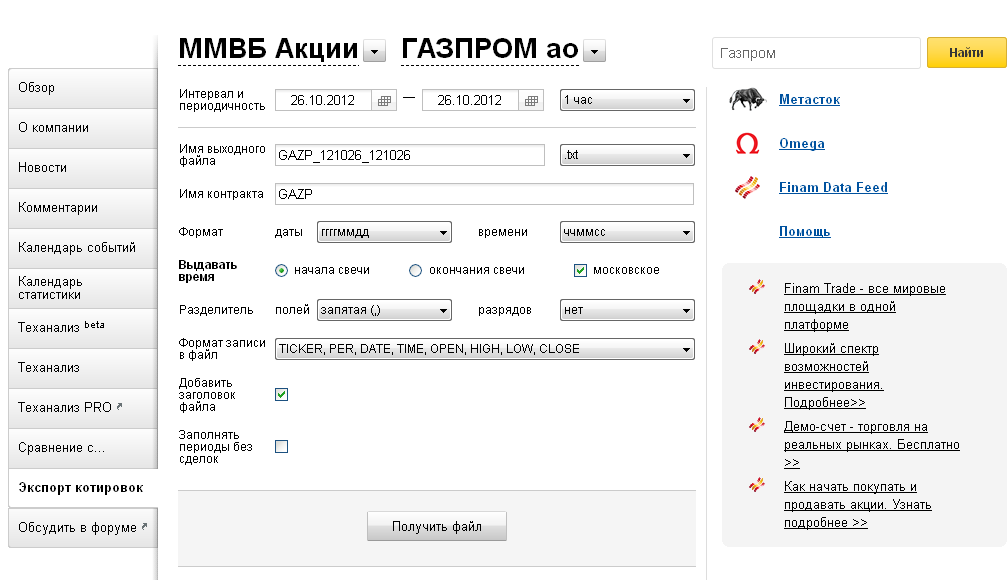Click the end date 26.10.2012 field
This screenshot has height=580, width=1007.
tap(470, 101)
